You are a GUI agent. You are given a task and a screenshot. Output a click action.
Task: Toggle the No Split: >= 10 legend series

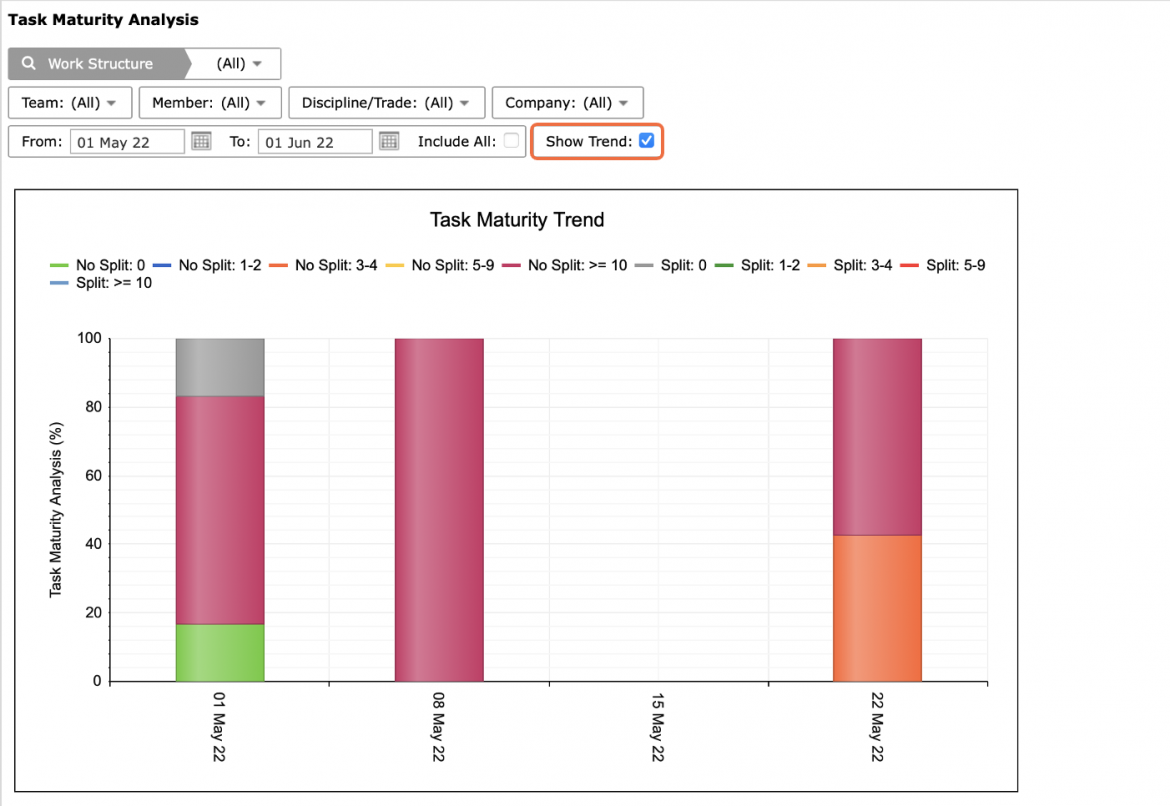pos(564,266)
